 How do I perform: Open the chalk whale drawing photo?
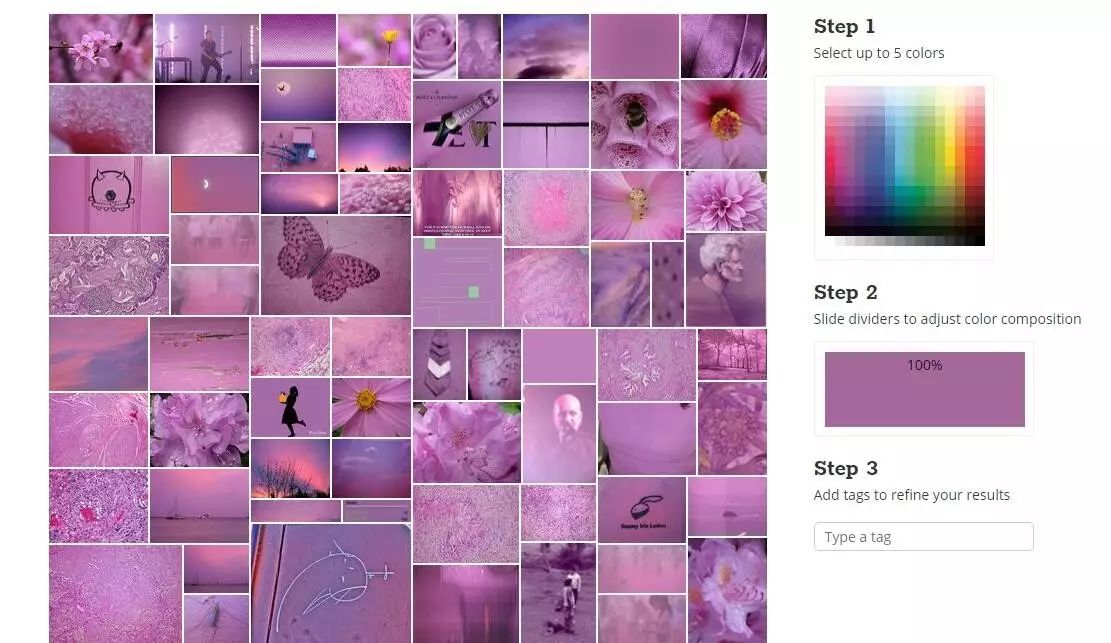click(x=331, y=583)
